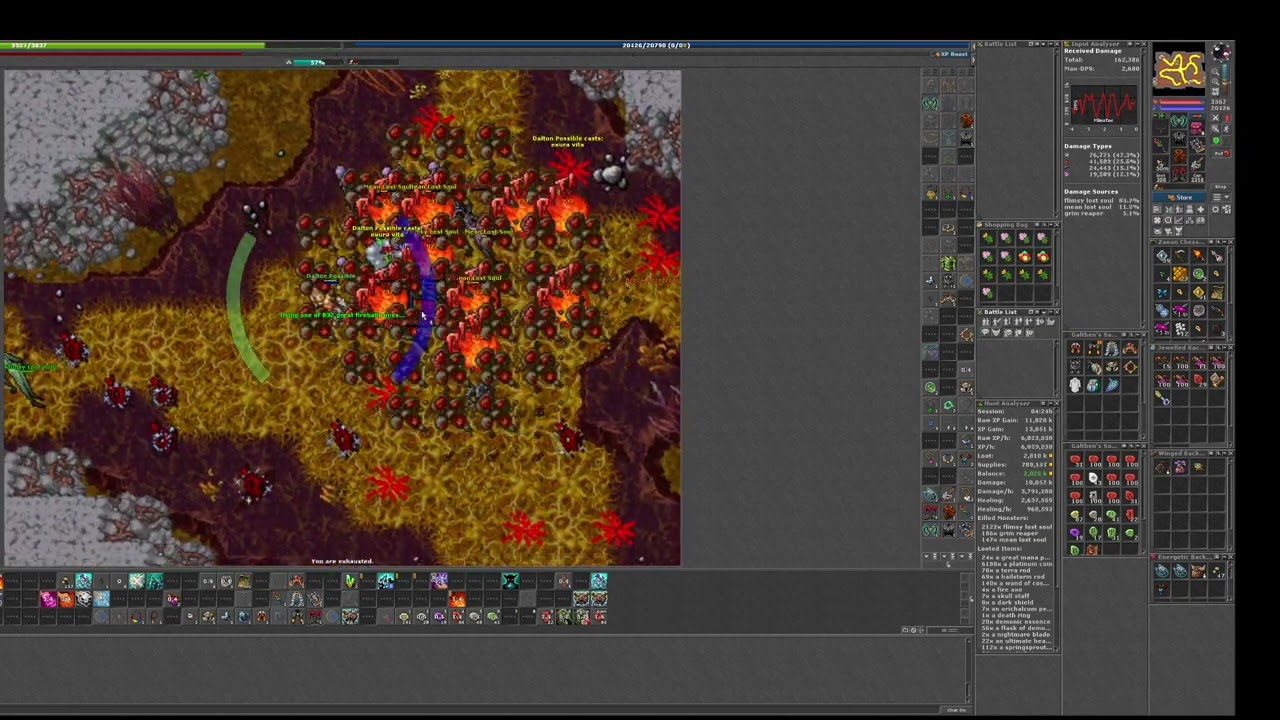This screenshot has width=1280, height=720.
Task: Open menu dropdown beside Store button
Action: coord(1221,197)
